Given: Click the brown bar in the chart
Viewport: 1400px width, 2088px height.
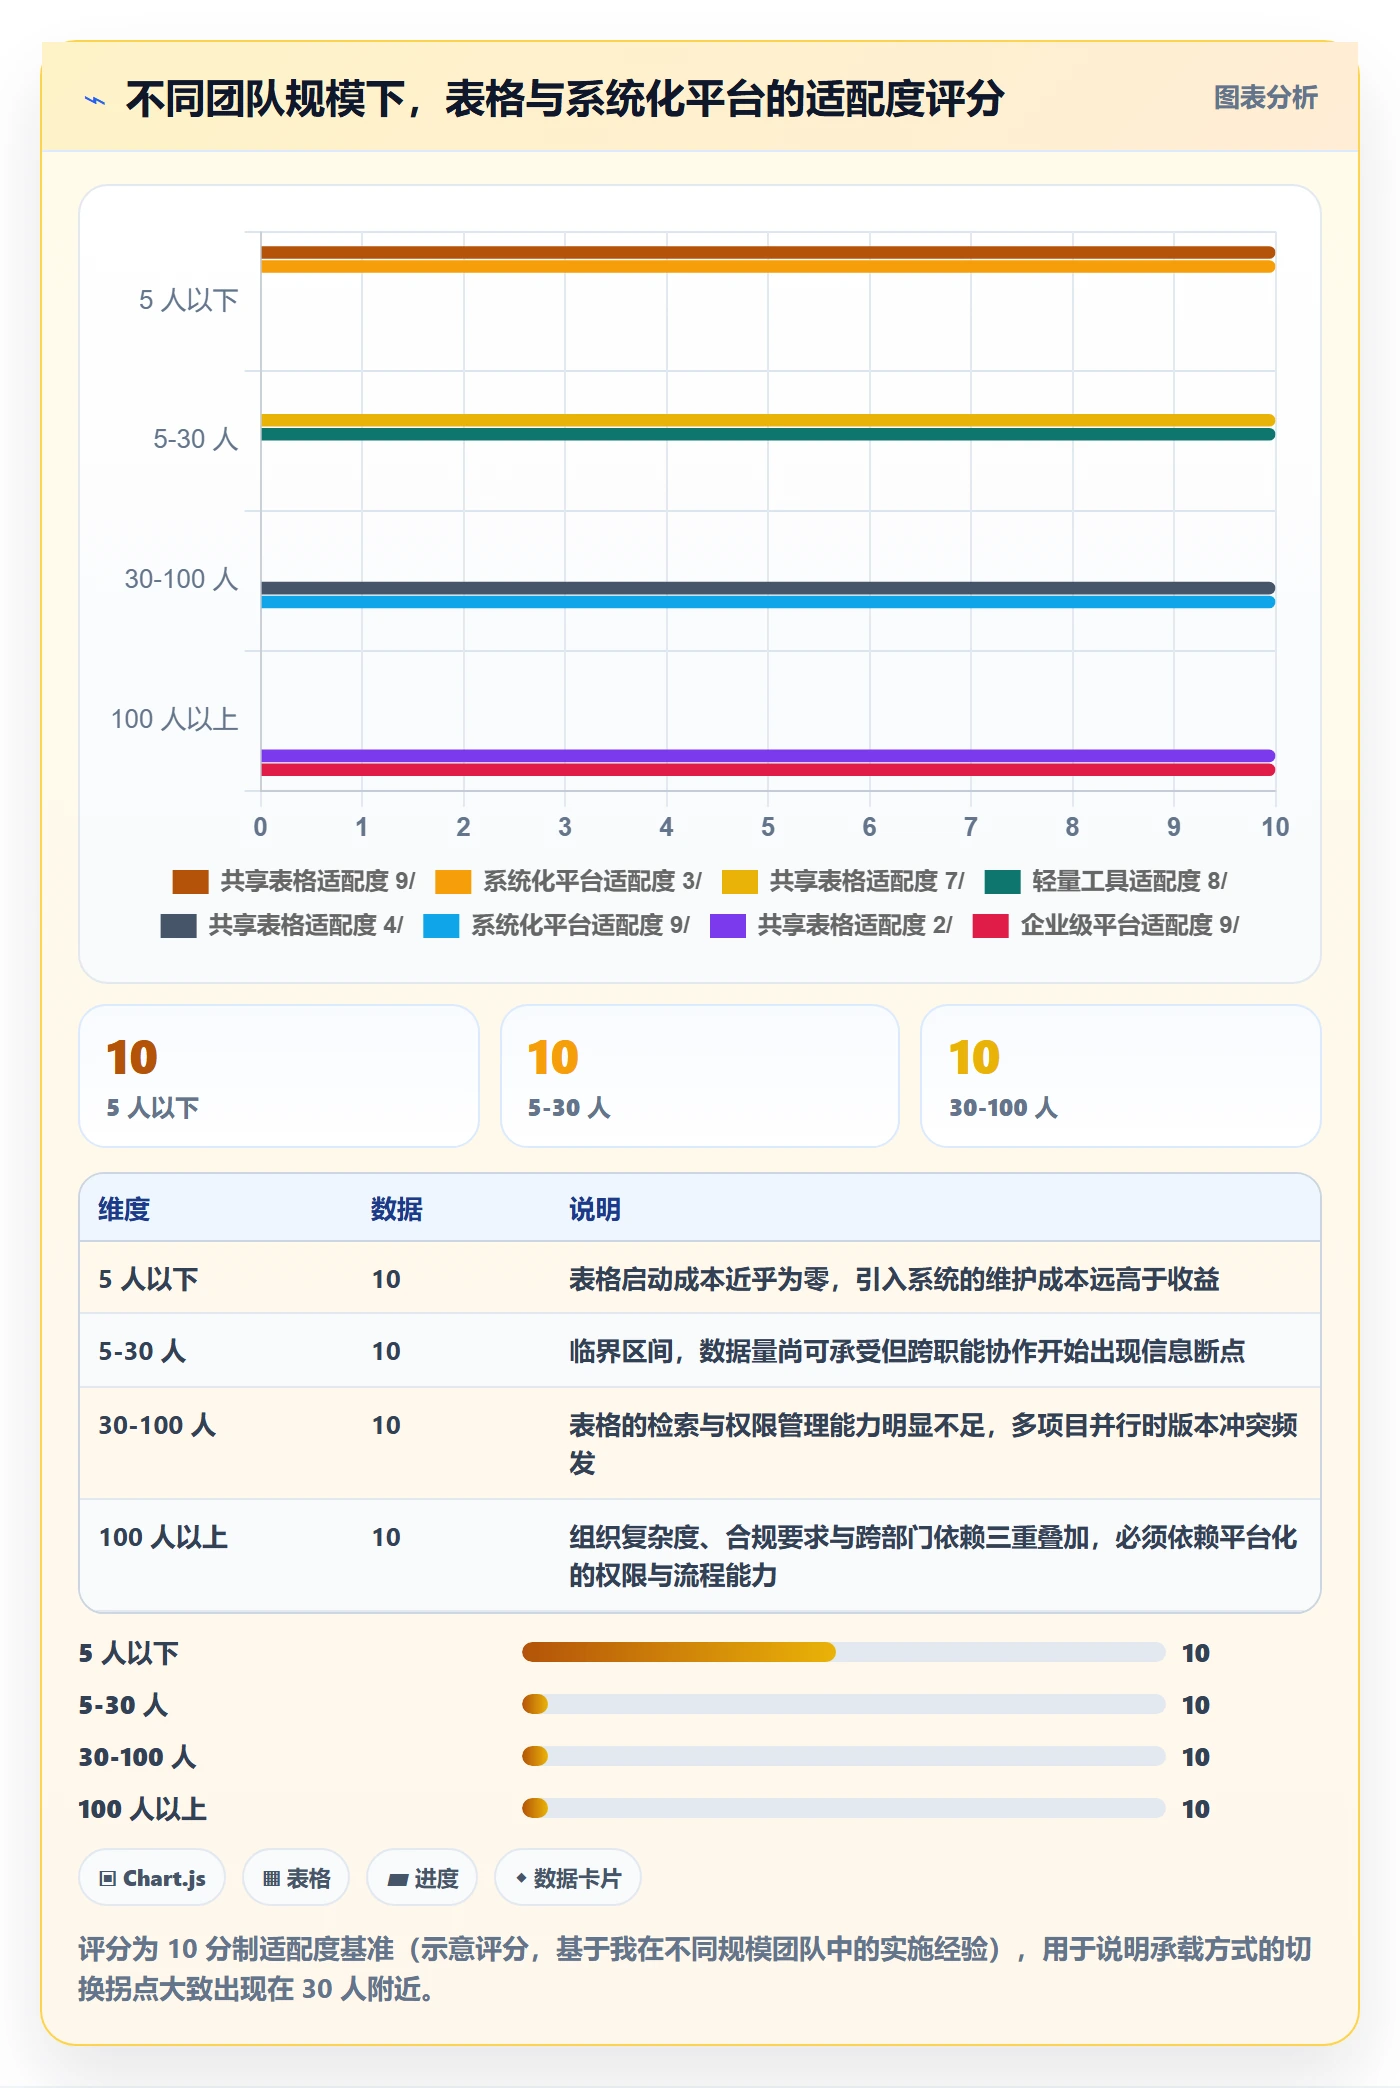Looking at the screenshot, I should point(768,253).
